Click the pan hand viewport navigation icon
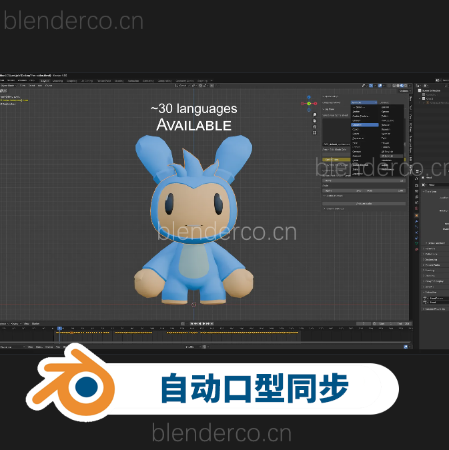Viewport: 449px width, 450px height. click(314, 121)
